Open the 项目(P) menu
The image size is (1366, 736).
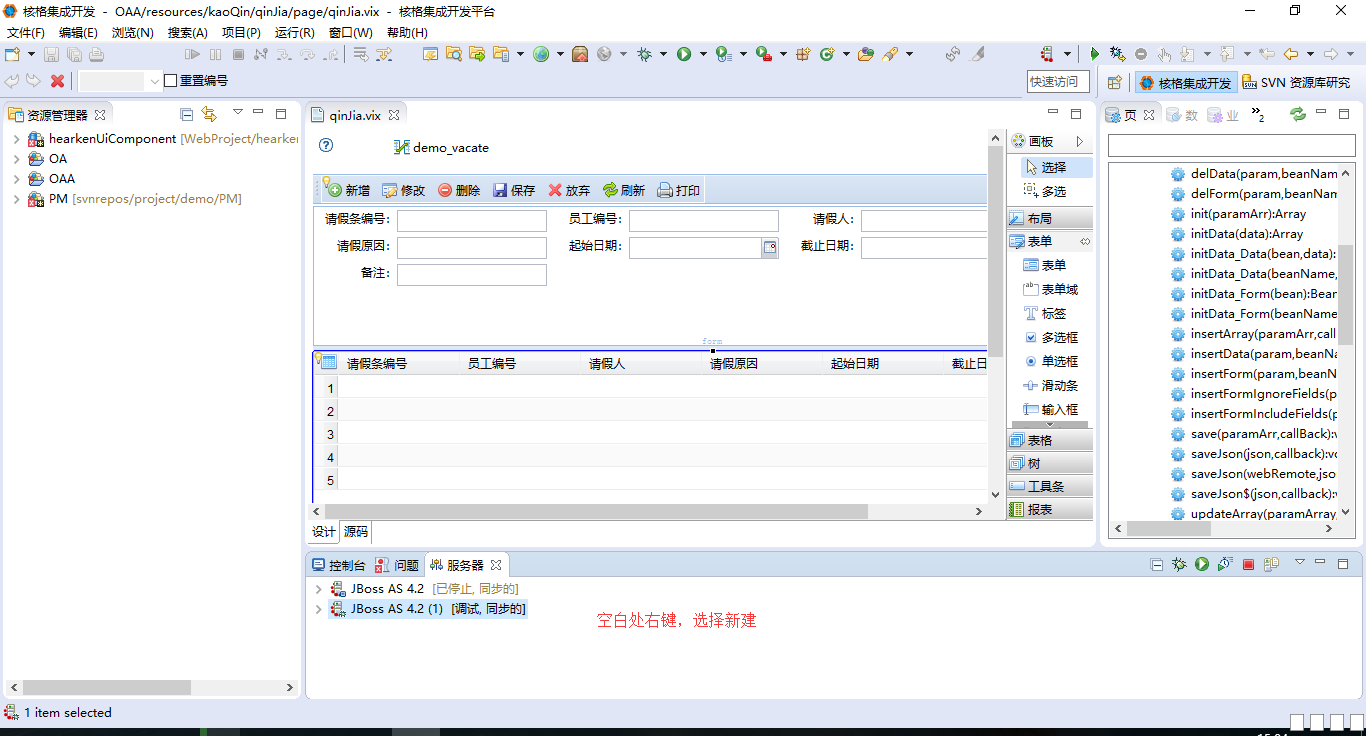(x=240, y=32)
